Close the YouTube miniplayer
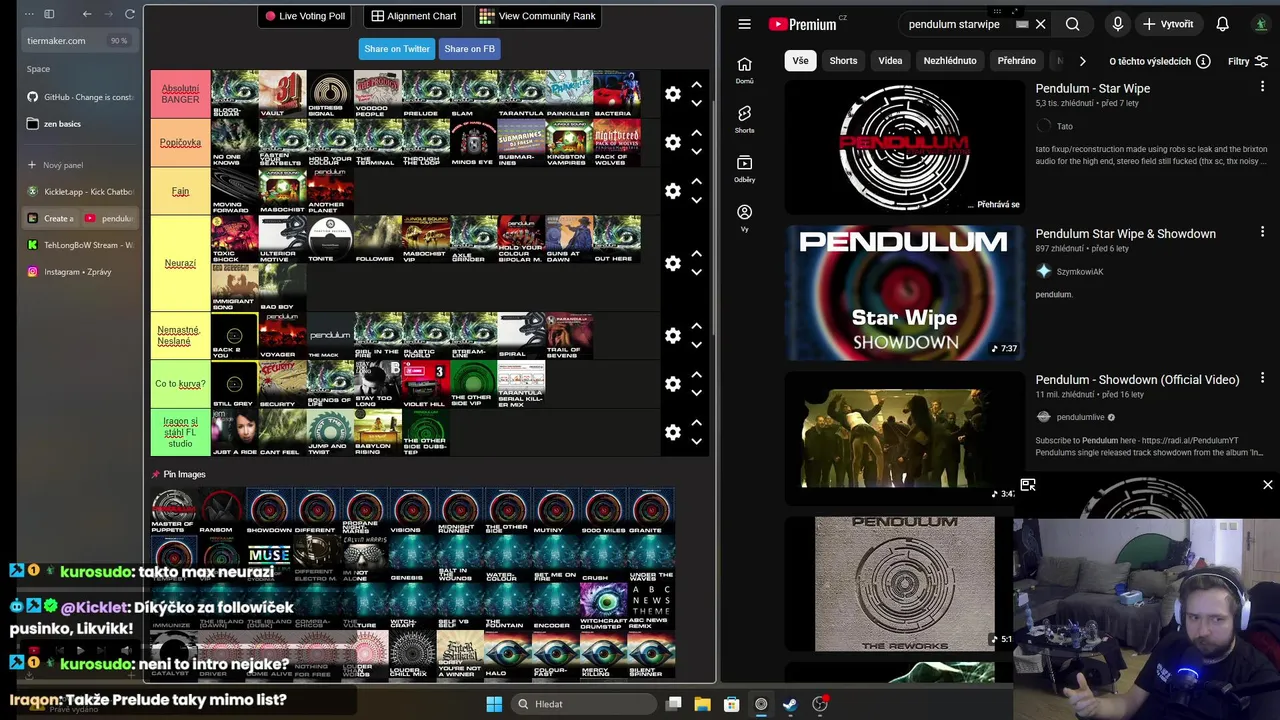The image size is (1280, 720). point(1267,485)
